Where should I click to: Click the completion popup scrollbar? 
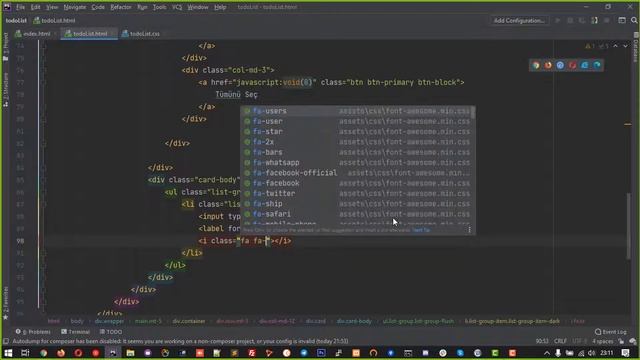[x=473, y=112]
